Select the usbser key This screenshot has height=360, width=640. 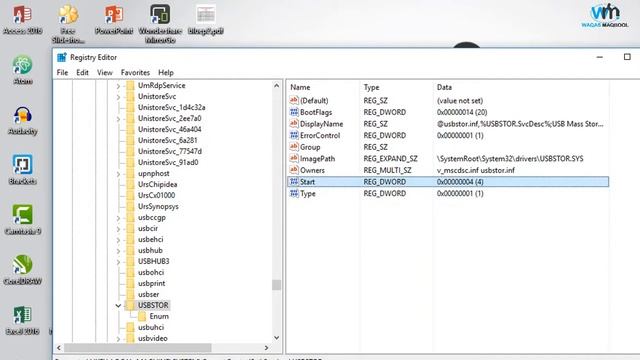click(149, 294)
